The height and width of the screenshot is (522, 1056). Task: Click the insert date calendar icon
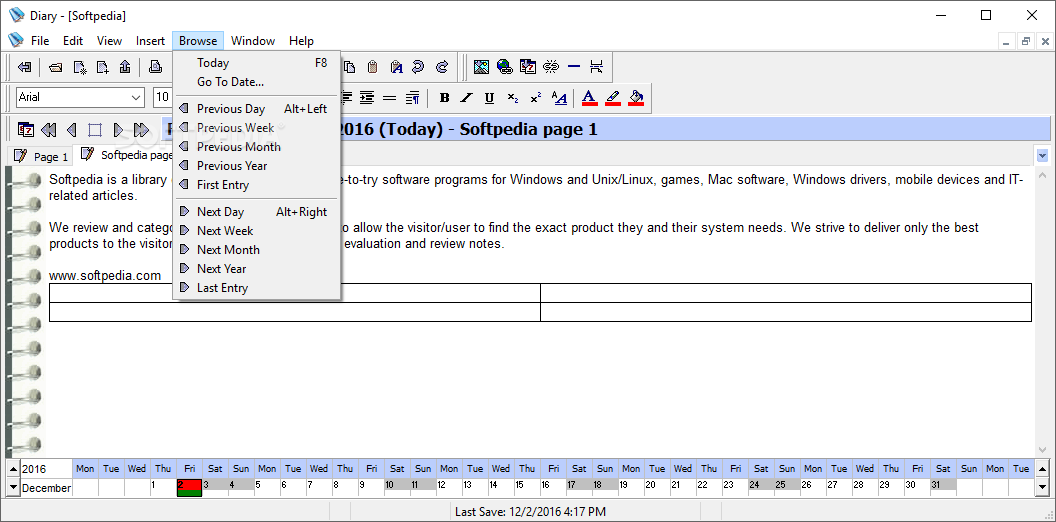pos(528,67)
